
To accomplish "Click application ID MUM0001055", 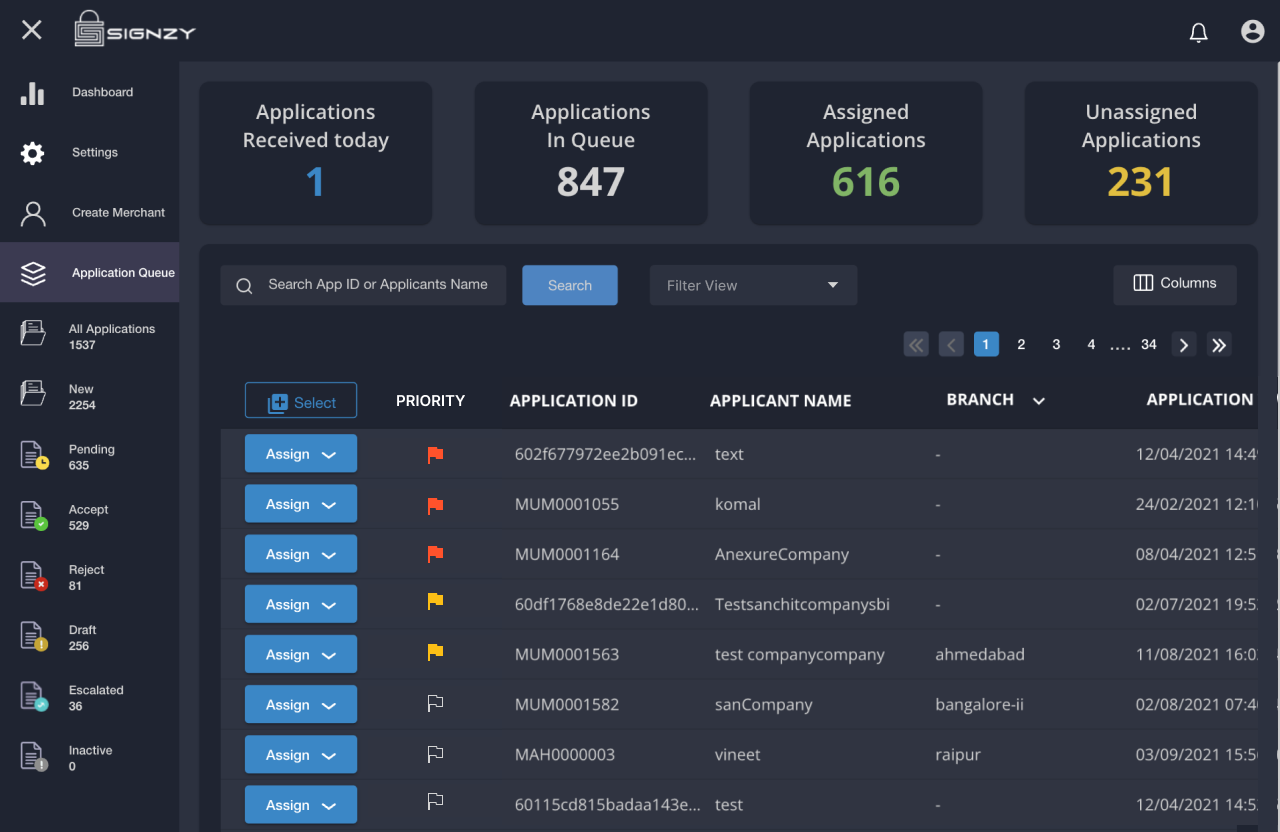I will [567, 504].
